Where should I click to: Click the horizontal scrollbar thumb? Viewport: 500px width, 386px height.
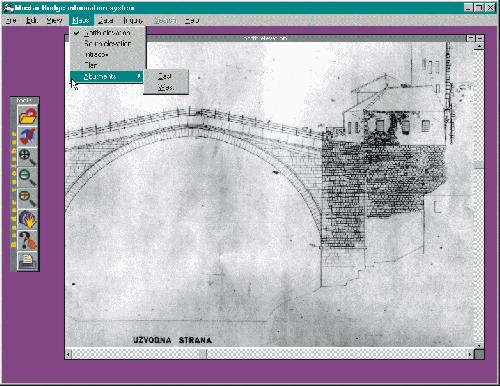[x=203, y=354]
